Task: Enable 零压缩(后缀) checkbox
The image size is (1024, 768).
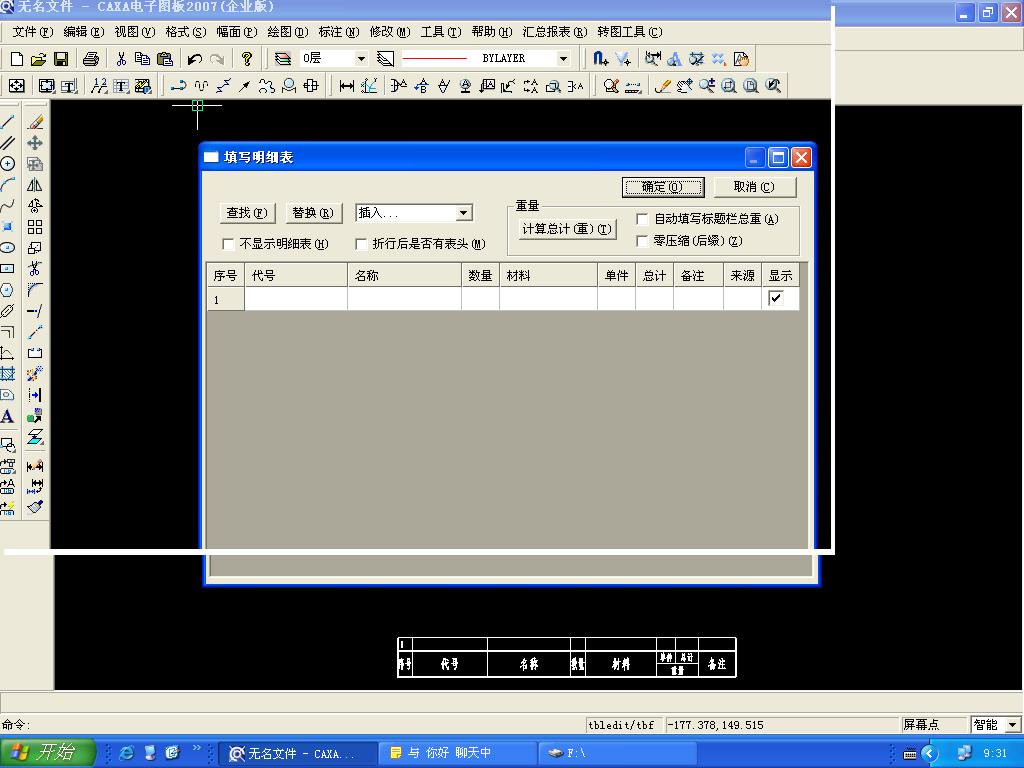Action: [643, 241]
